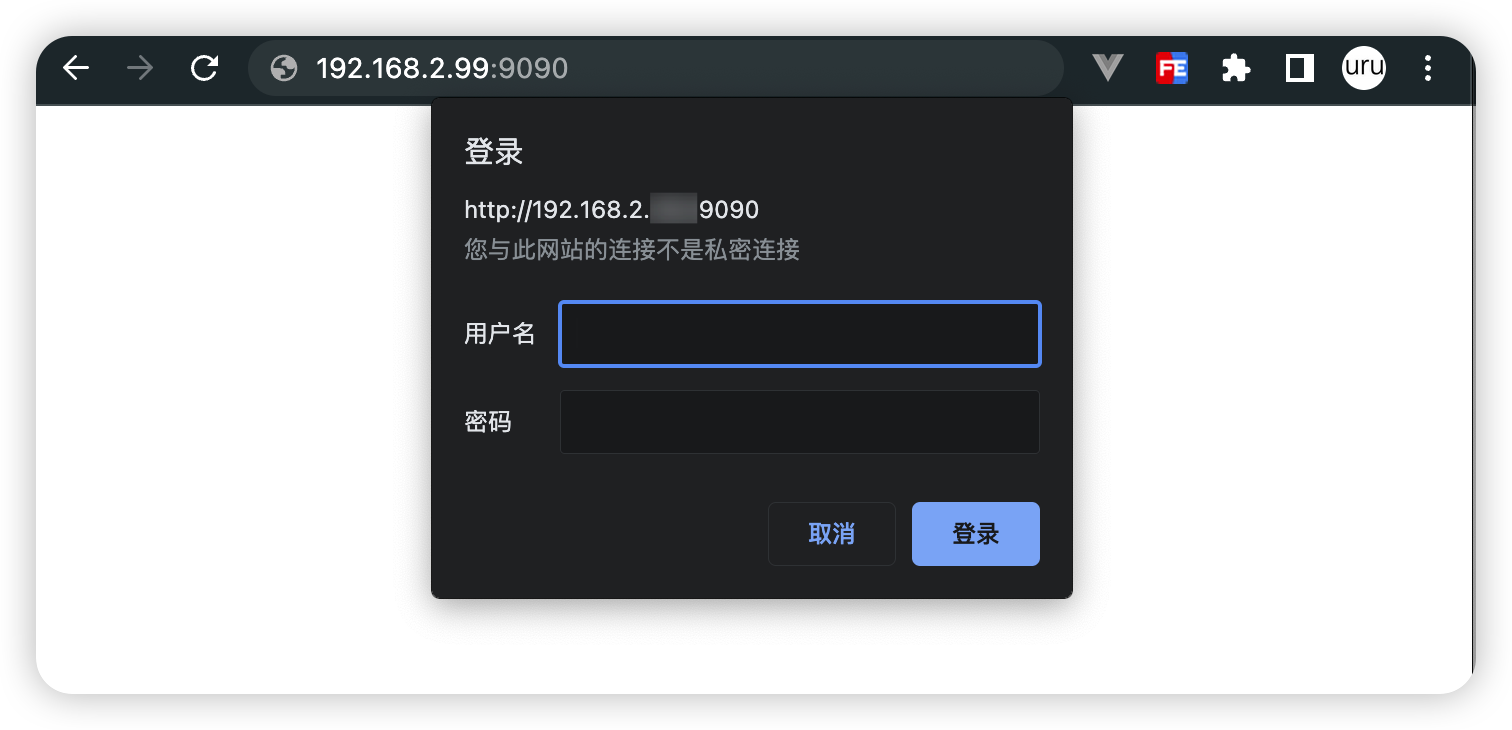Focus the 密码 password input field
The image size is (1512, 730).
pos(800,422)
